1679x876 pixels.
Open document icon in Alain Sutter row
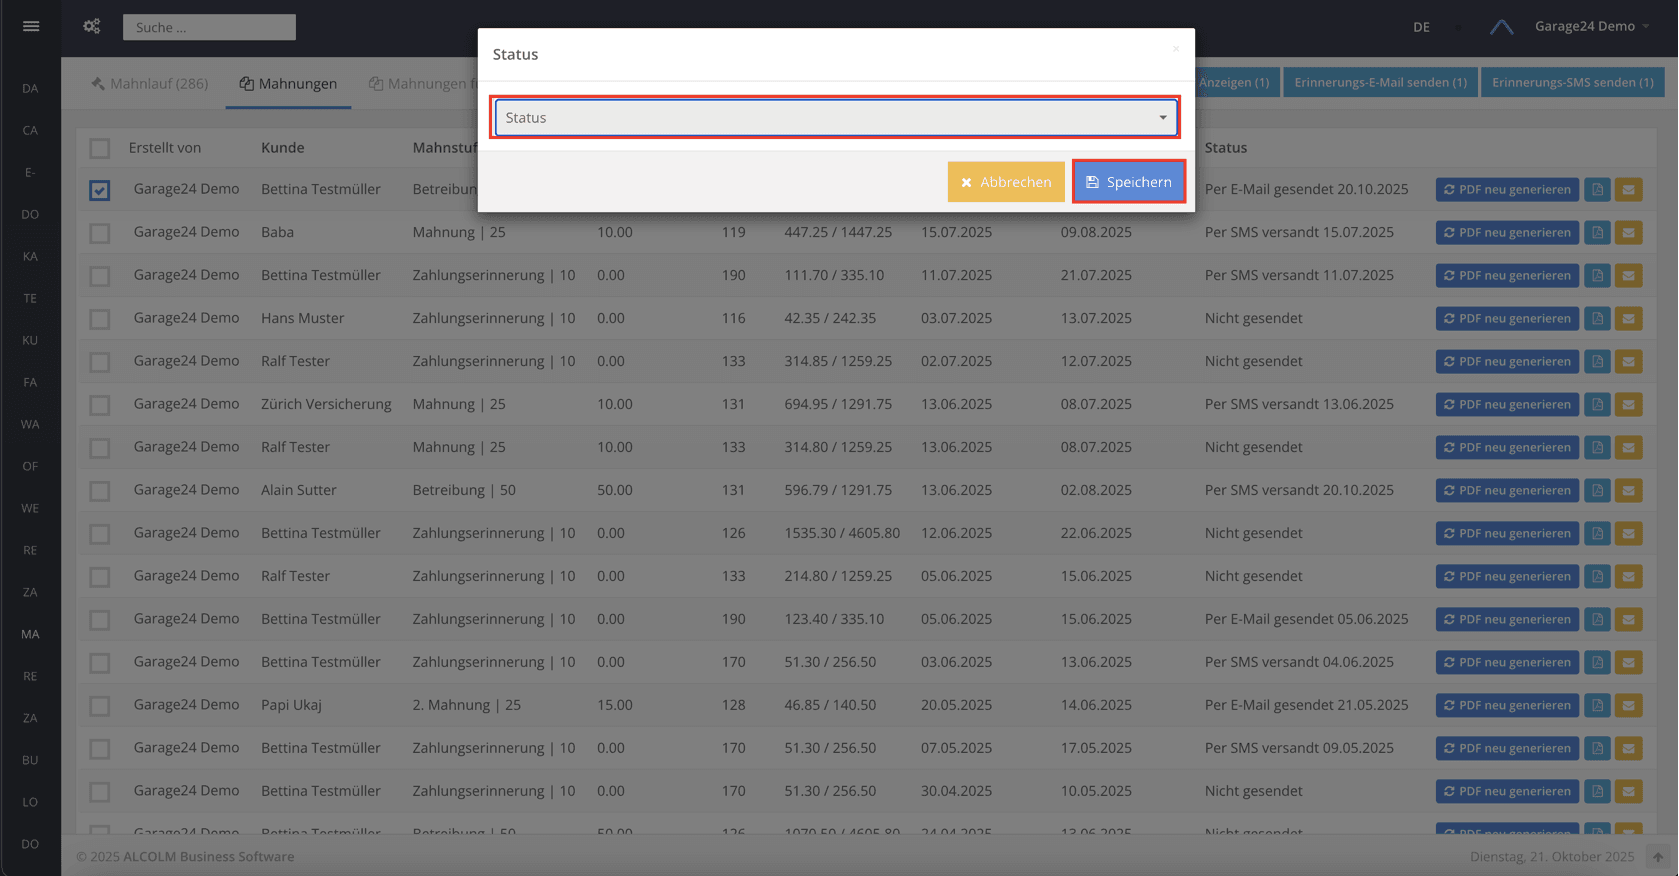coord(1597,491)
